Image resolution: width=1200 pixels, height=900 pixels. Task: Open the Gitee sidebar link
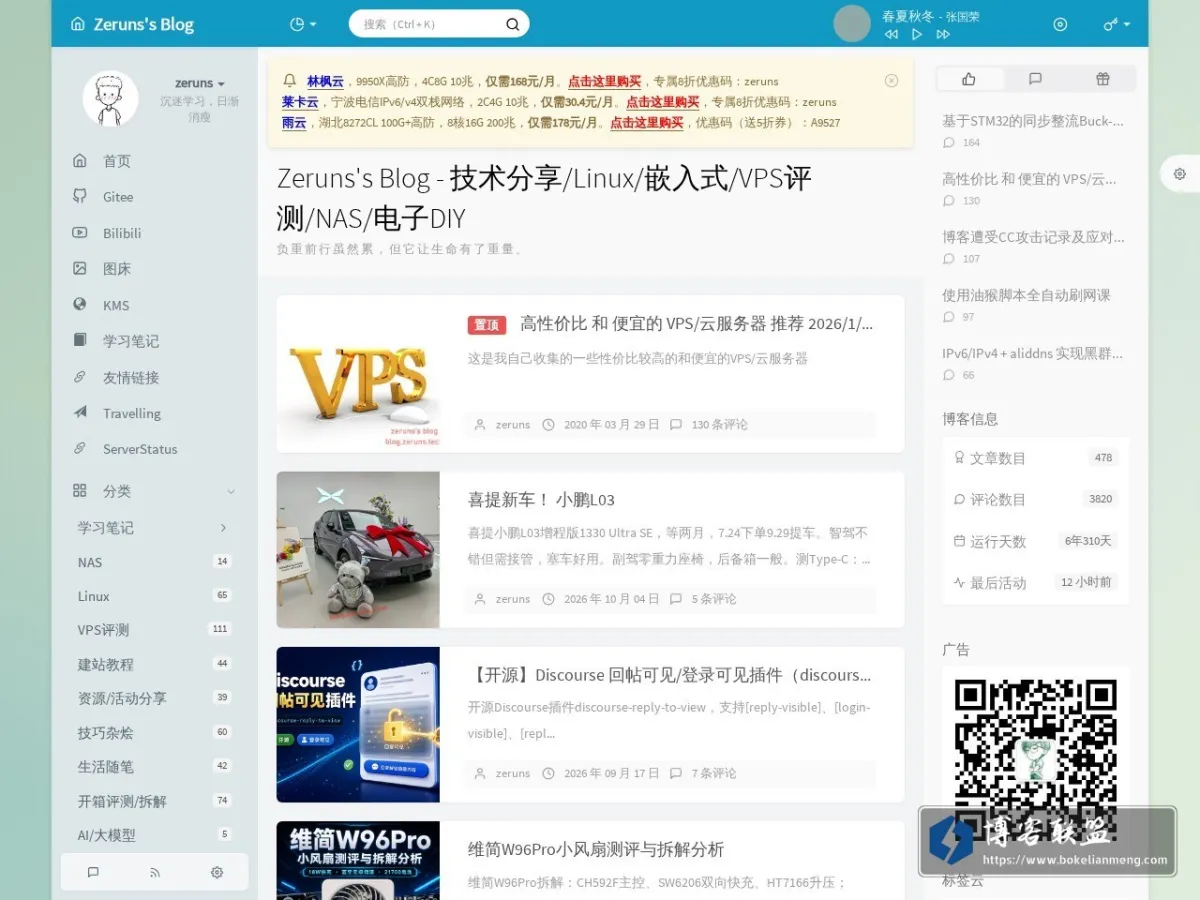[116, 197]
